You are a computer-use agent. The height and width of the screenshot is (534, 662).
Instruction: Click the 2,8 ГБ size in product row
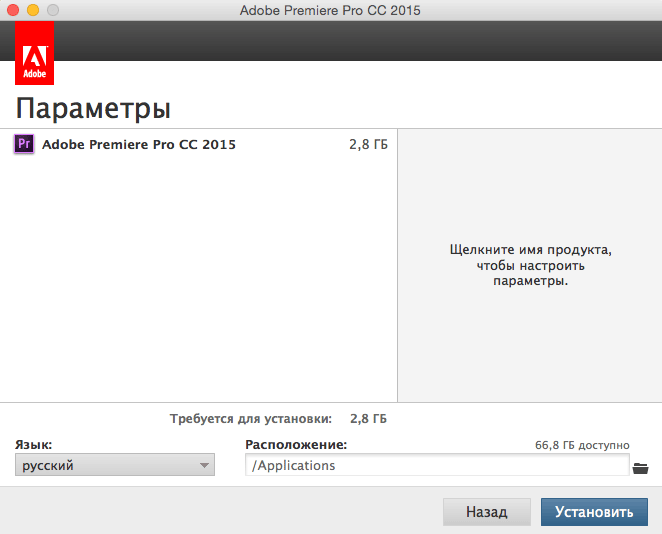[x=368, y=144]
